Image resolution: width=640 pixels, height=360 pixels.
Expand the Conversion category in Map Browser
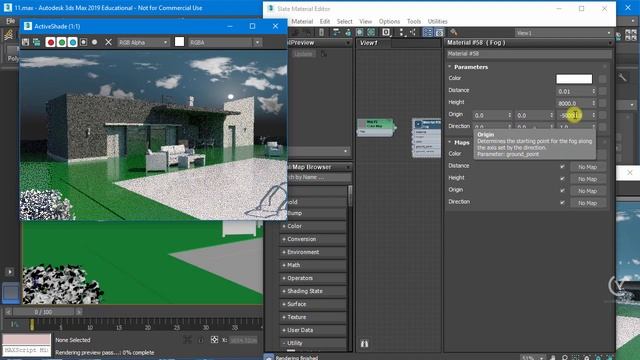pos(313,239)
